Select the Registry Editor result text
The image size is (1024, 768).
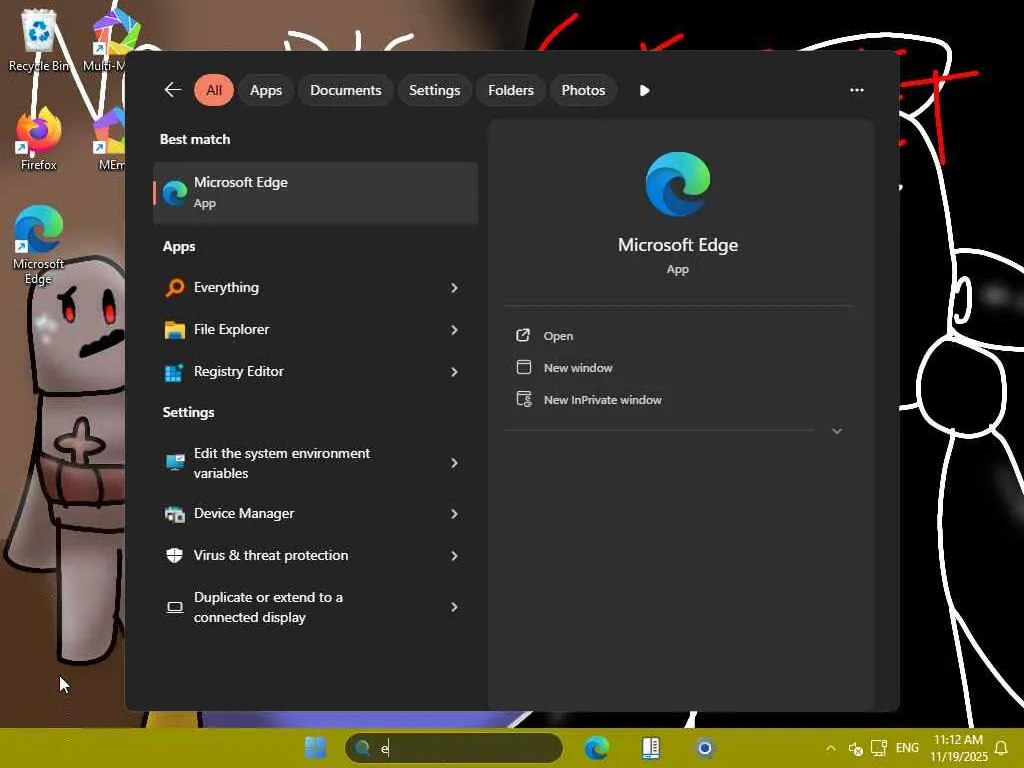point(238,371)
